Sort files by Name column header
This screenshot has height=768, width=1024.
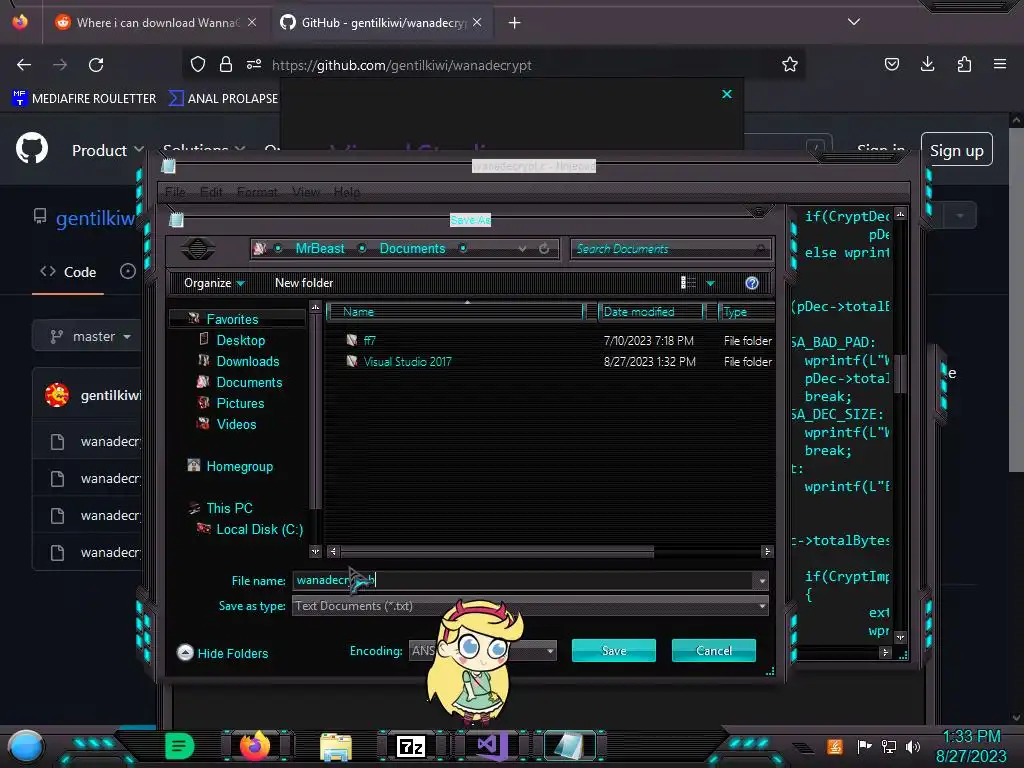tap(455, 312)
